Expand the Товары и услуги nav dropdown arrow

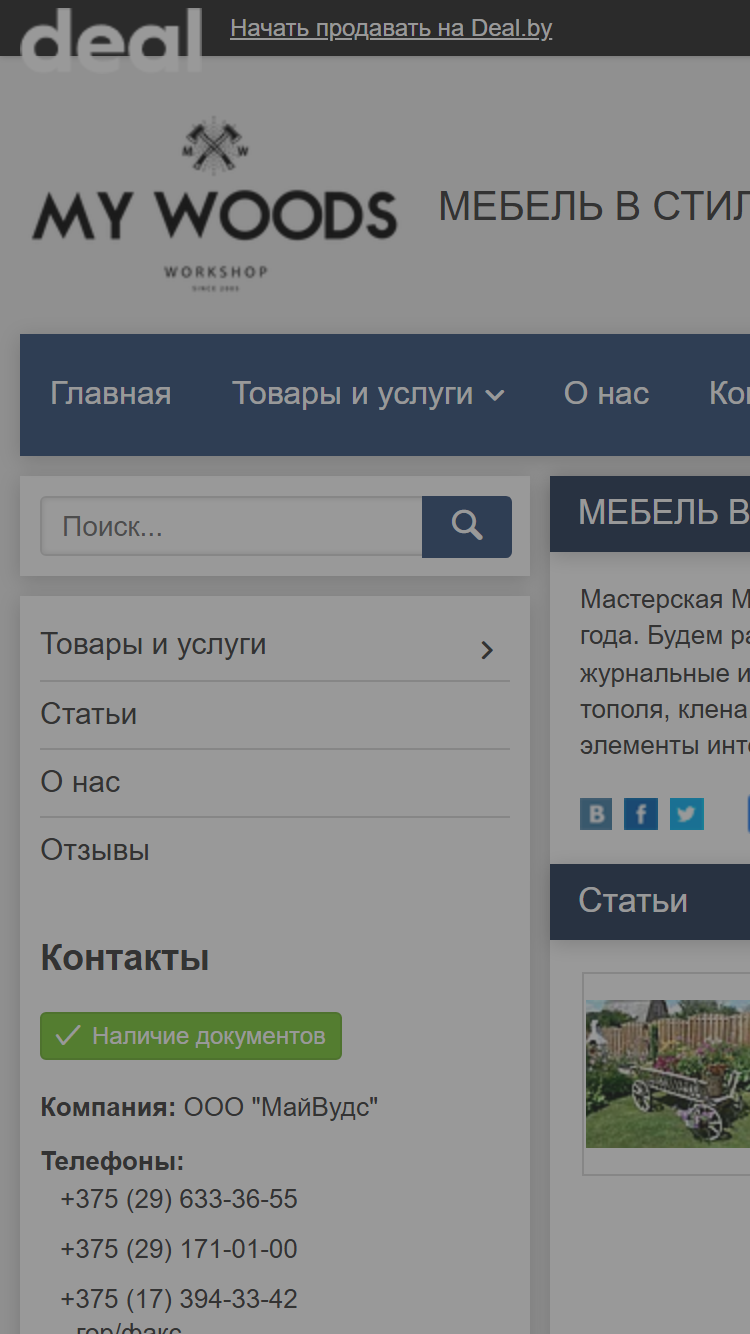click(x=495, y=396)
